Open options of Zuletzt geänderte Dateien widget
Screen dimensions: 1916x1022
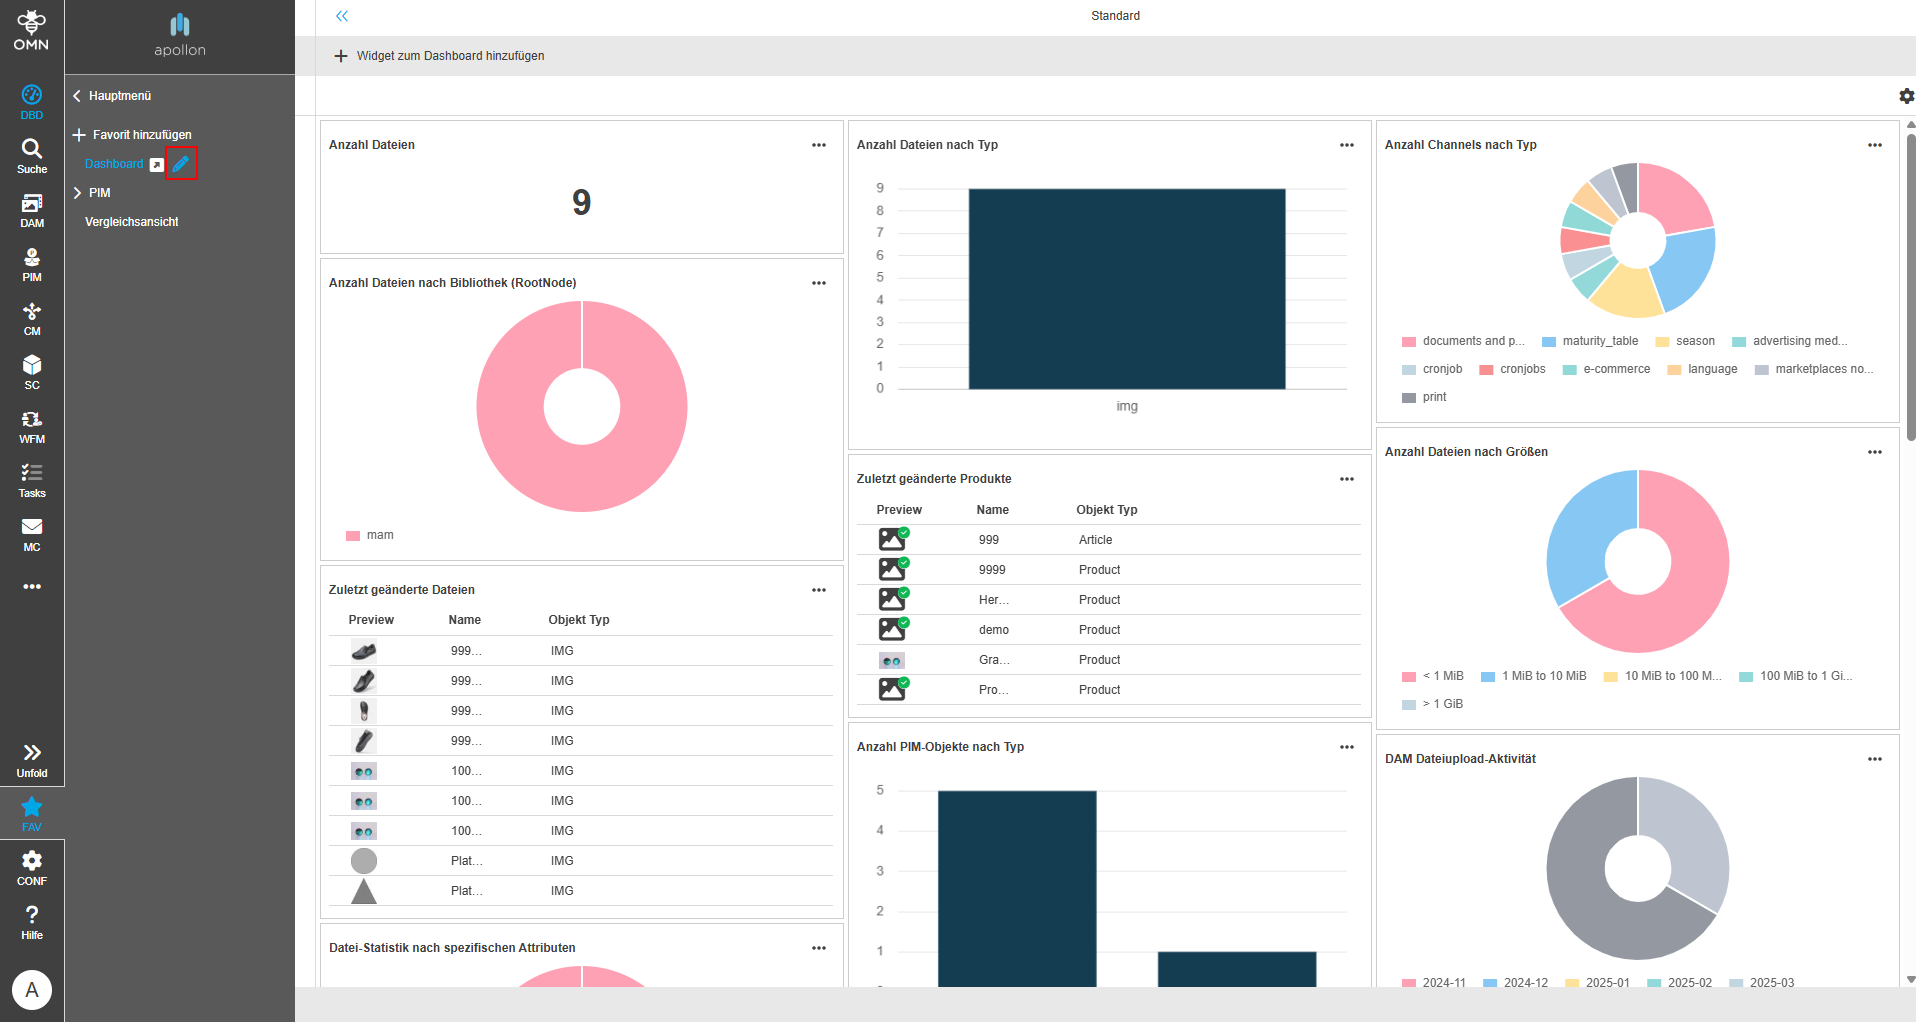[819, 590]
